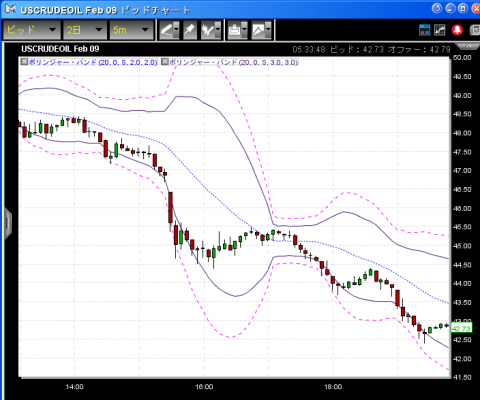Viewport: 480px width, 400px height.
Task: Click the Bollinger Band (20,0,S,2.0,2.0) label
Action: pyautogui.click(x=93, y=62)
